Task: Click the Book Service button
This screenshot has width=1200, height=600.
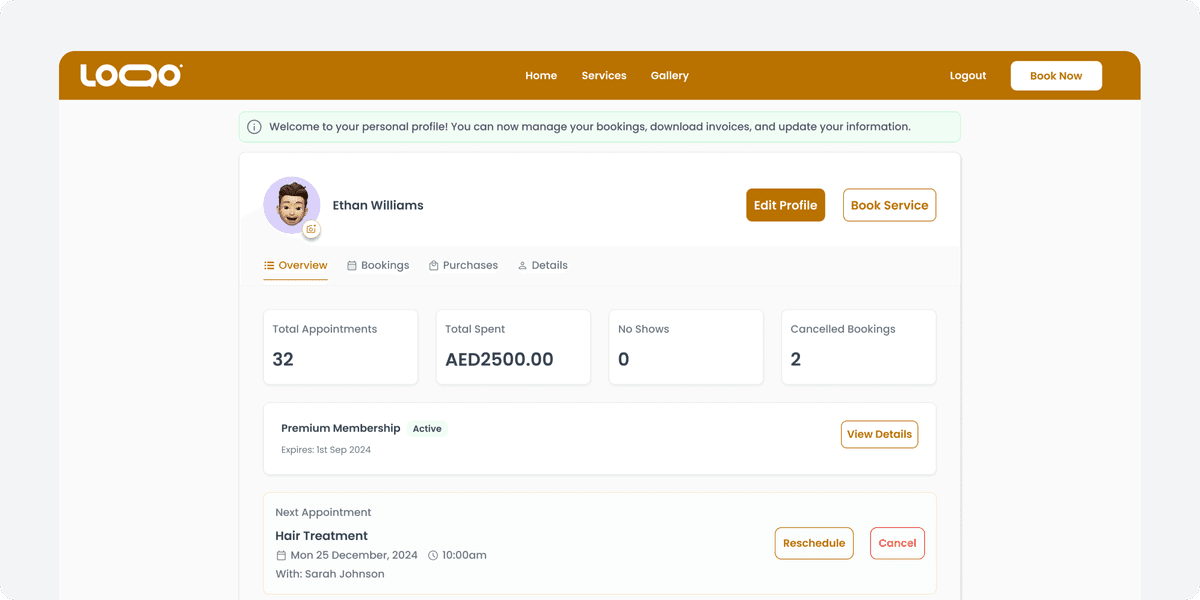Action: click(x=889, y=205)
